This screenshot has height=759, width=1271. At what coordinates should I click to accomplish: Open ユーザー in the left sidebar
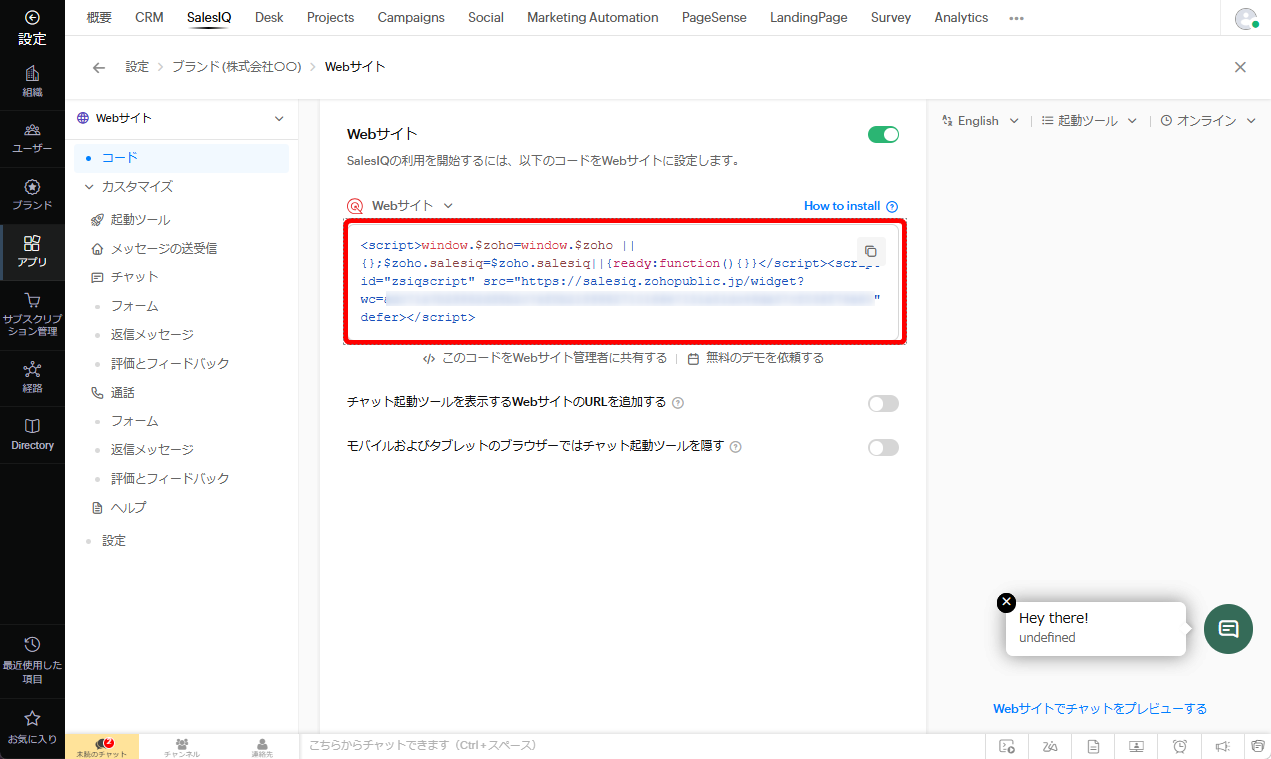[32, 138]
